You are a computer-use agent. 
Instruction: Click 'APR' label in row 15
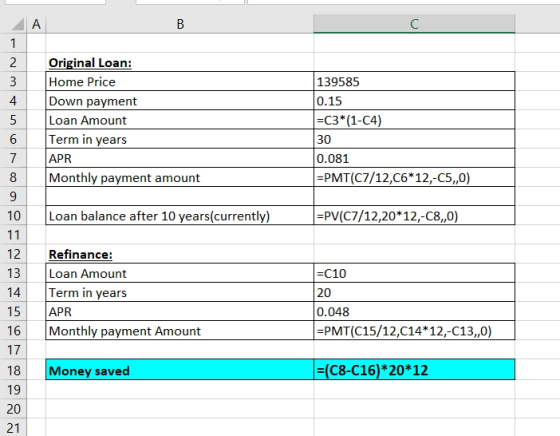point(180,311)
